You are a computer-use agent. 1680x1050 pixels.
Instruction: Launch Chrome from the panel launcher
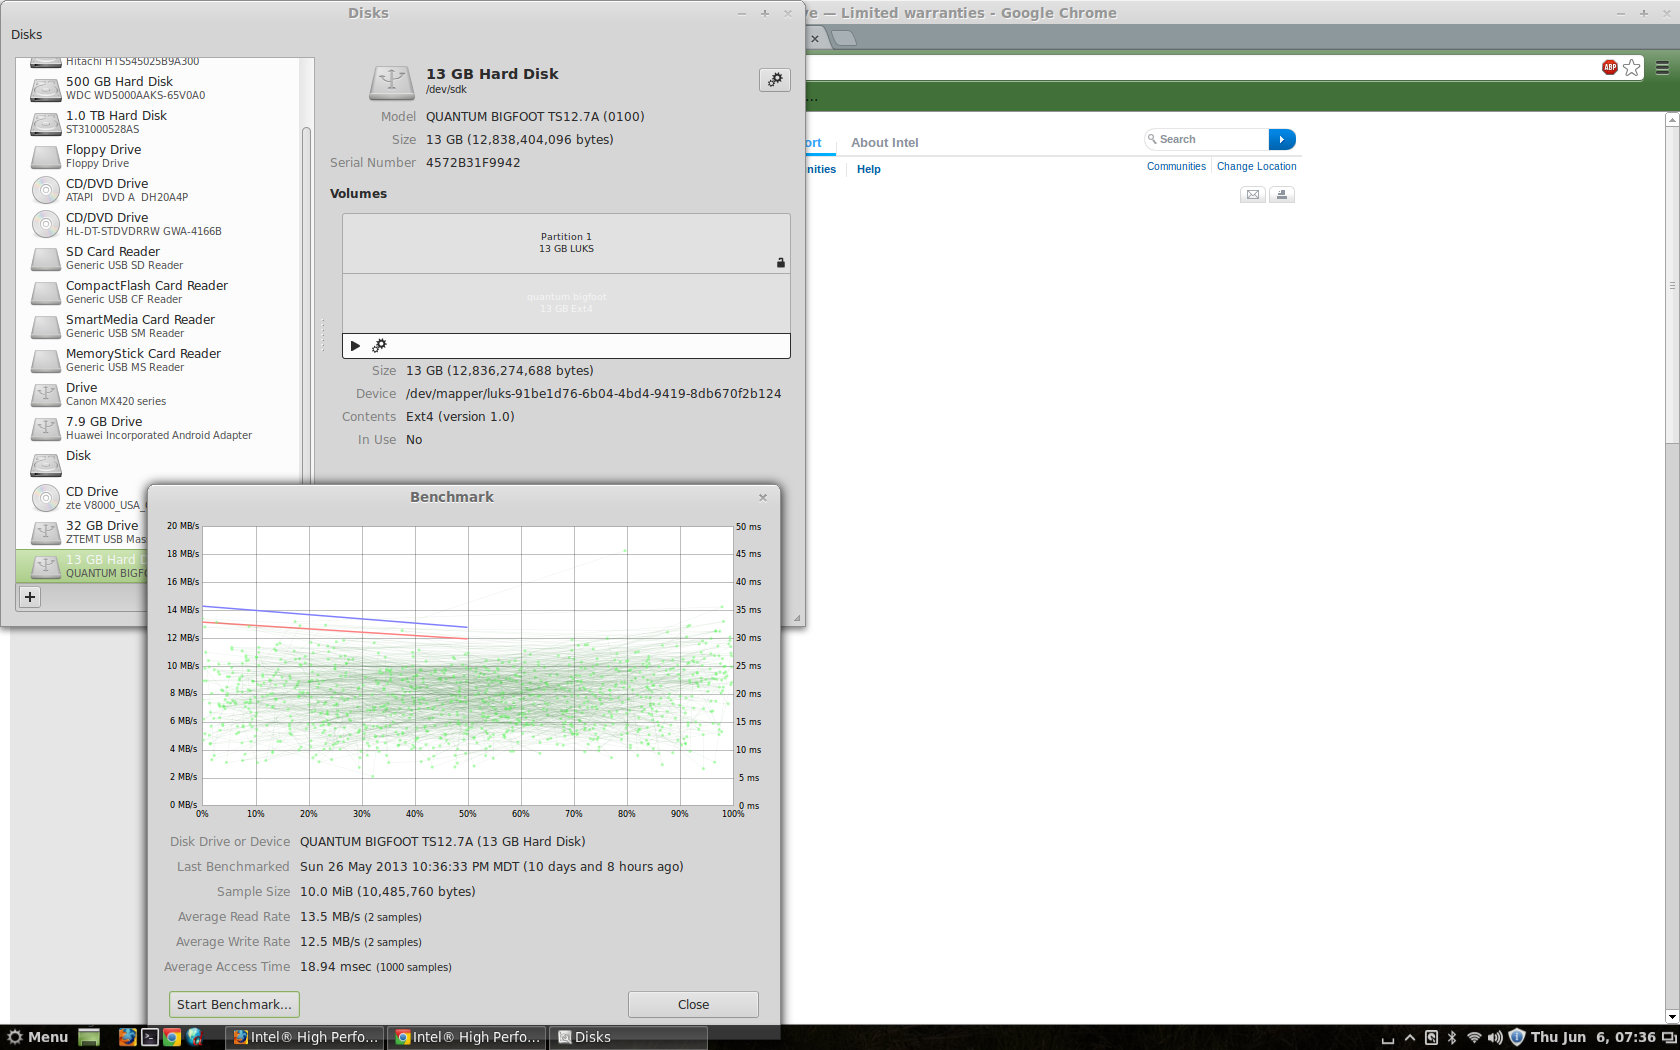(x=172, y=1037)
